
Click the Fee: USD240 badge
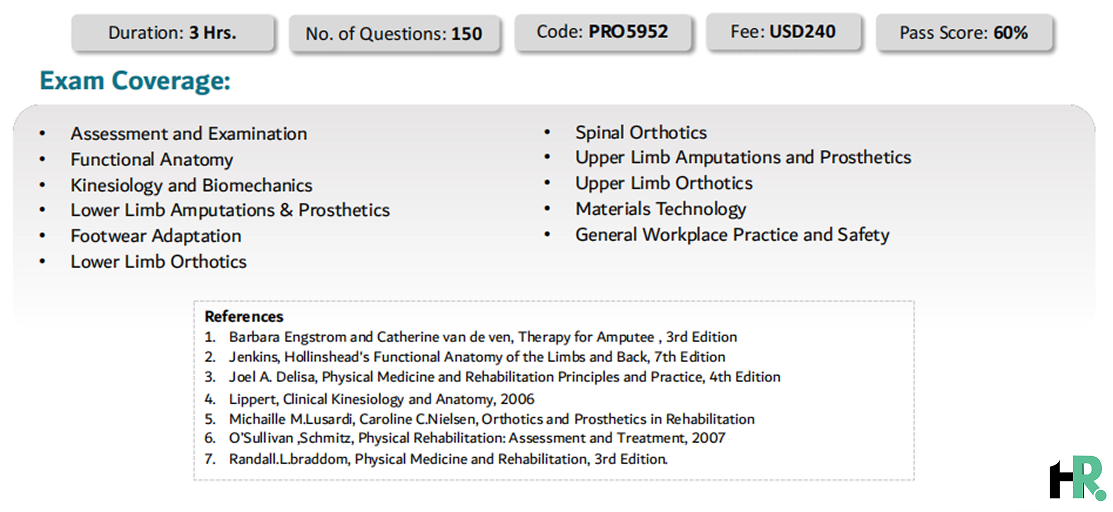(x=783, y=32)
